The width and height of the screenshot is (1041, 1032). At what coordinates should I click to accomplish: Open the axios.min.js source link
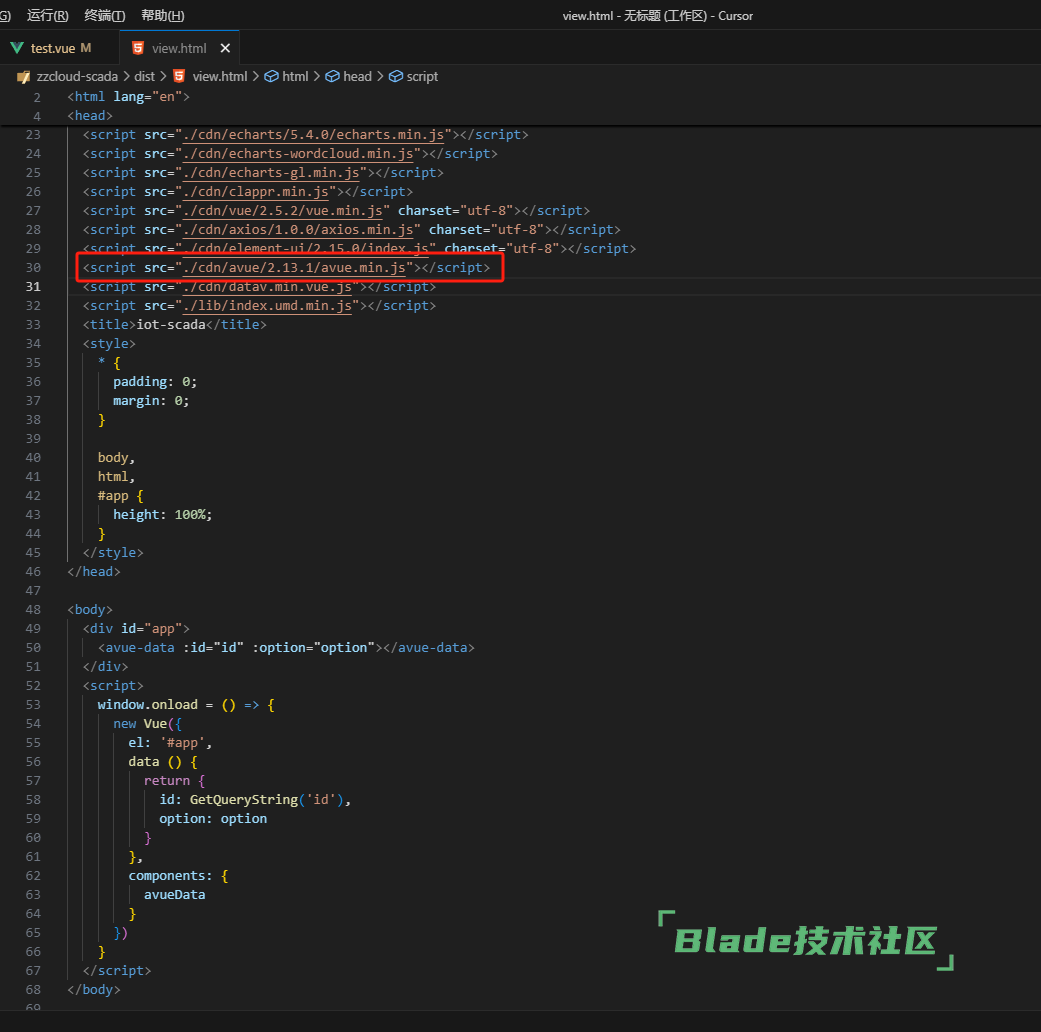298,230
